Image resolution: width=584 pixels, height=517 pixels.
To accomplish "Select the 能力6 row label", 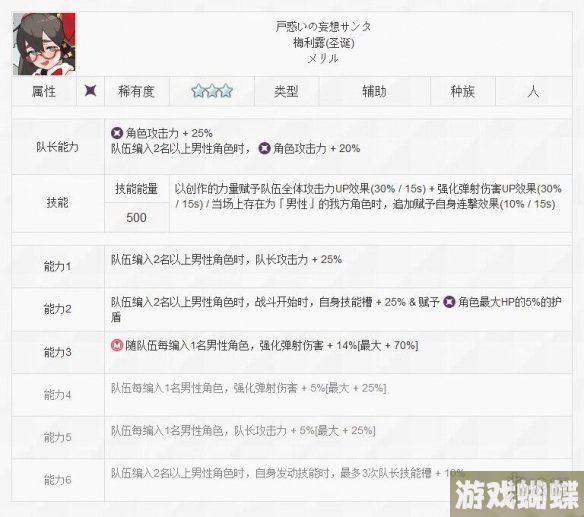I will (x=58, y=480).
